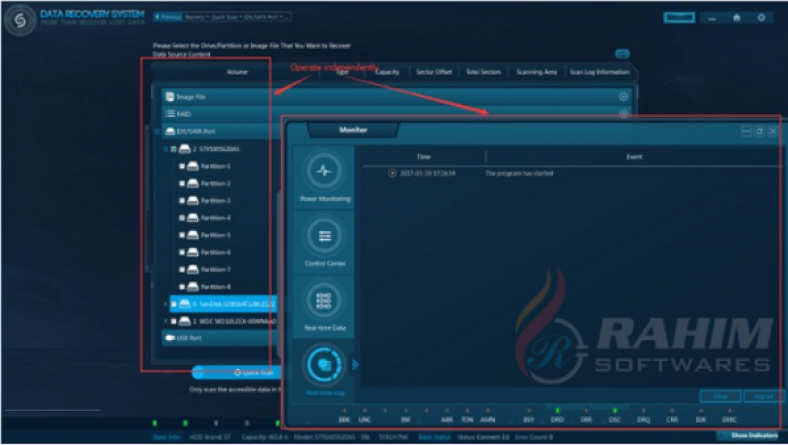Tick the WDC drive checkbox
Screen dimensions: 788x445
coord(174,321)
